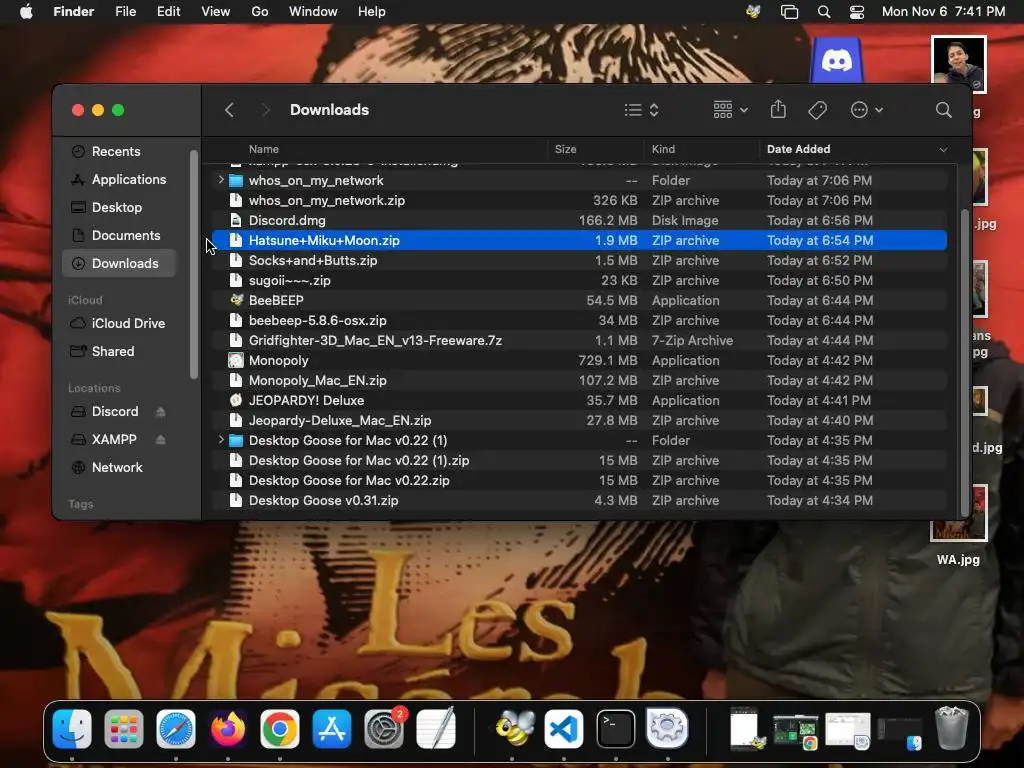Click the sidebar vertical scrollbar
This screenshot has height=768, width=1024.
[x=193, y=264]
